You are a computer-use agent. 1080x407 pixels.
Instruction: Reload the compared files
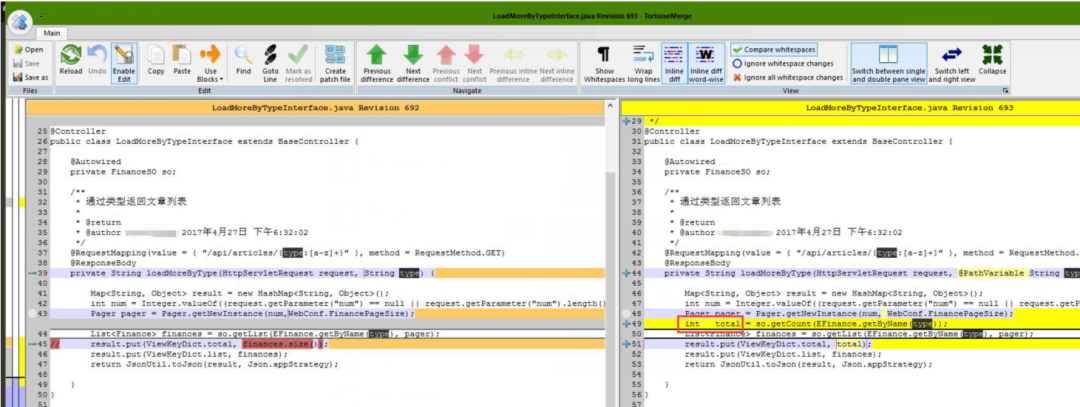[70, 61]
